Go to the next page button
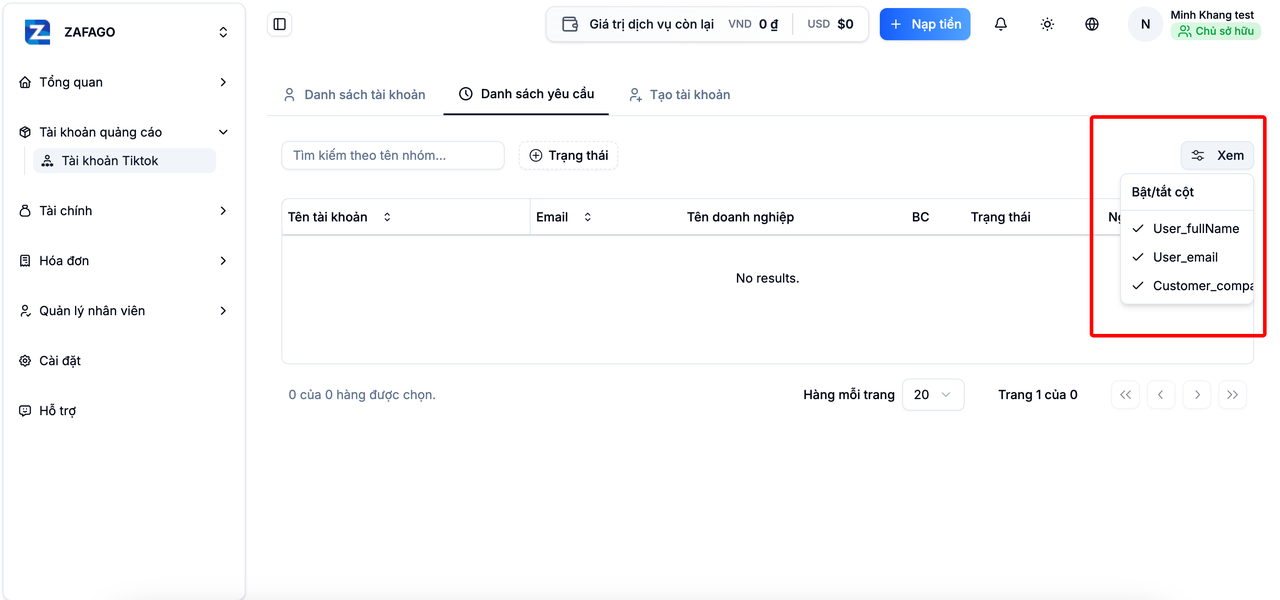This screenshot has height=600, width=1280. (1197, 395)
